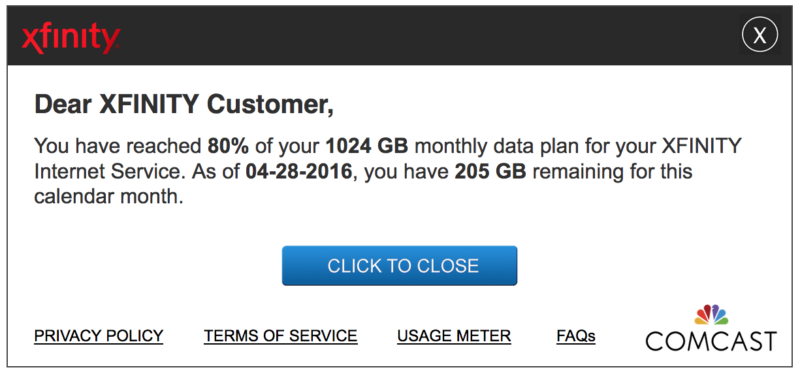800x374 pixels.
Task: Open the TERMS OF SERVICE link
Action: (281, 336)
